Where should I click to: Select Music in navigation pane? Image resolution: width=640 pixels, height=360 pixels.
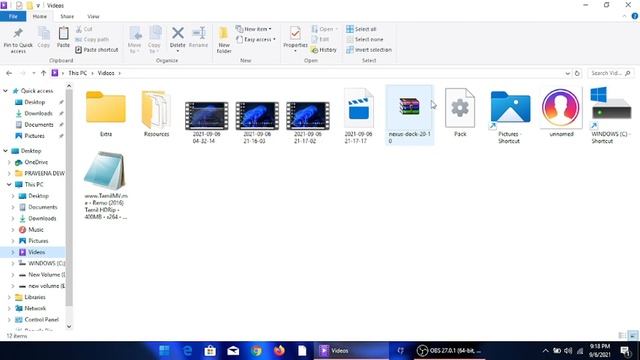click(36, 229)
